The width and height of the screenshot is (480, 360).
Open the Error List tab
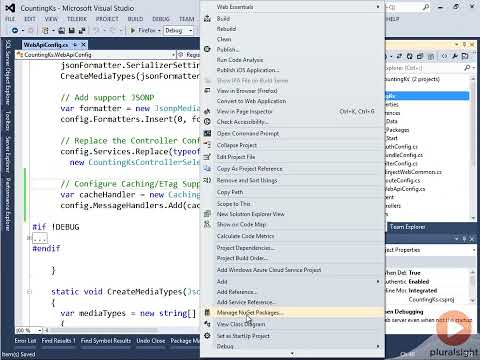click(25, 341)
